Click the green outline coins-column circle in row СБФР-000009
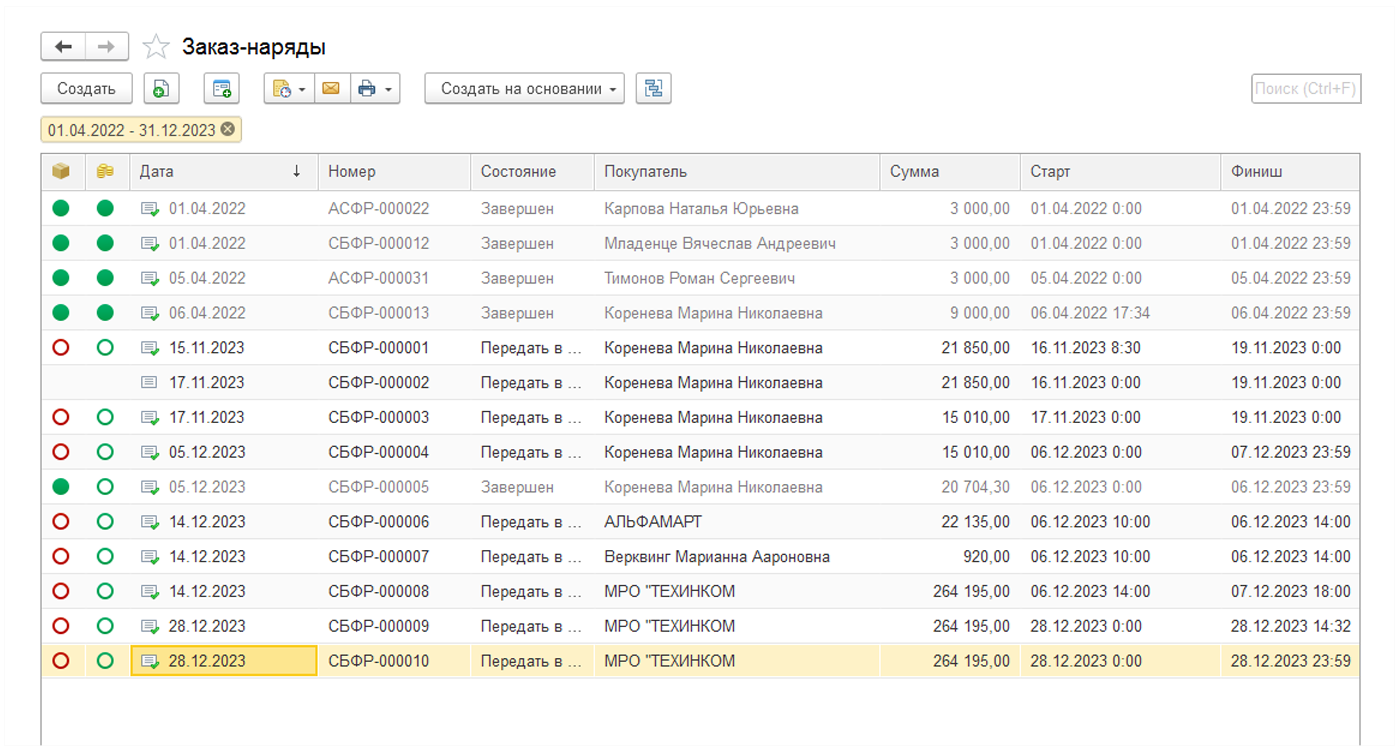Screen dimensions: 1400x750 pos(105,626)
